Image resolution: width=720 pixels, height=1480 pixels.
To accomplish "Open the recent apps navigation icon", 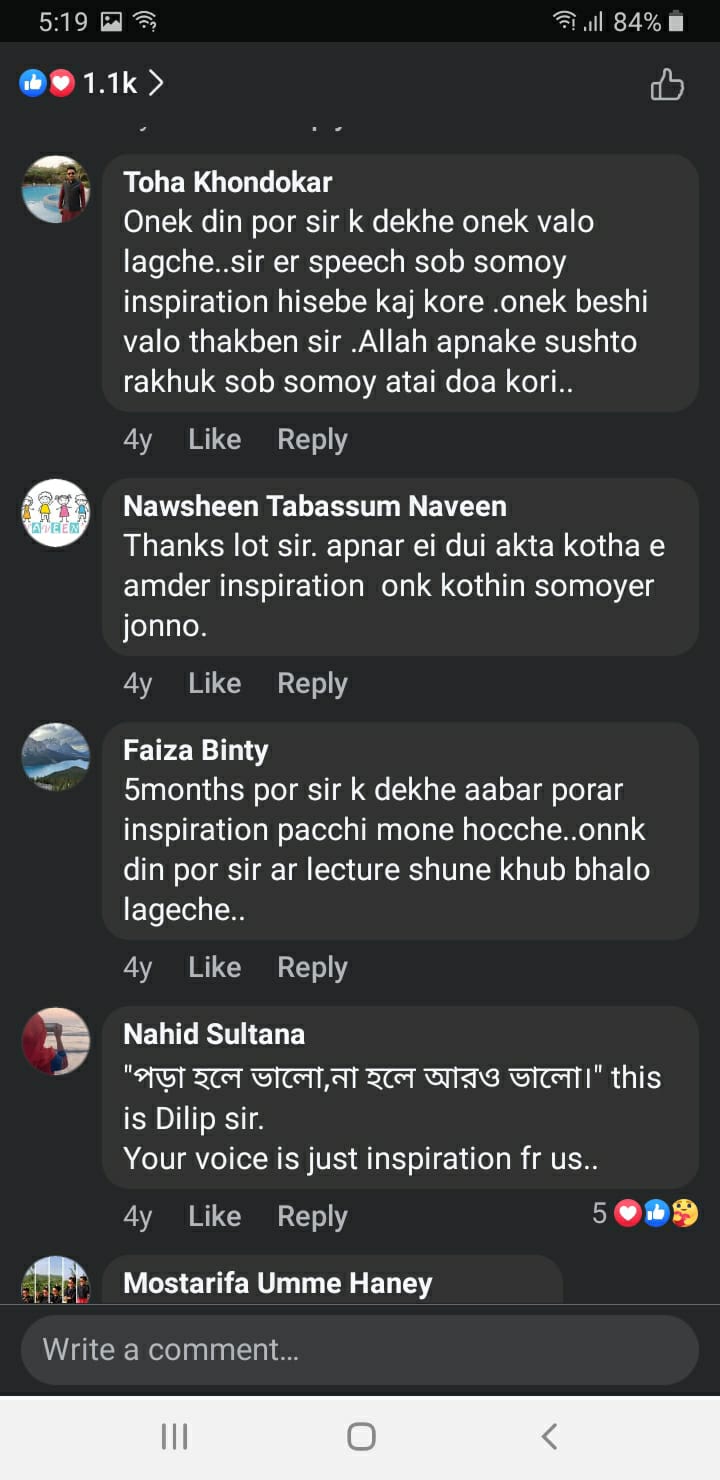I will click(174, 1436).
